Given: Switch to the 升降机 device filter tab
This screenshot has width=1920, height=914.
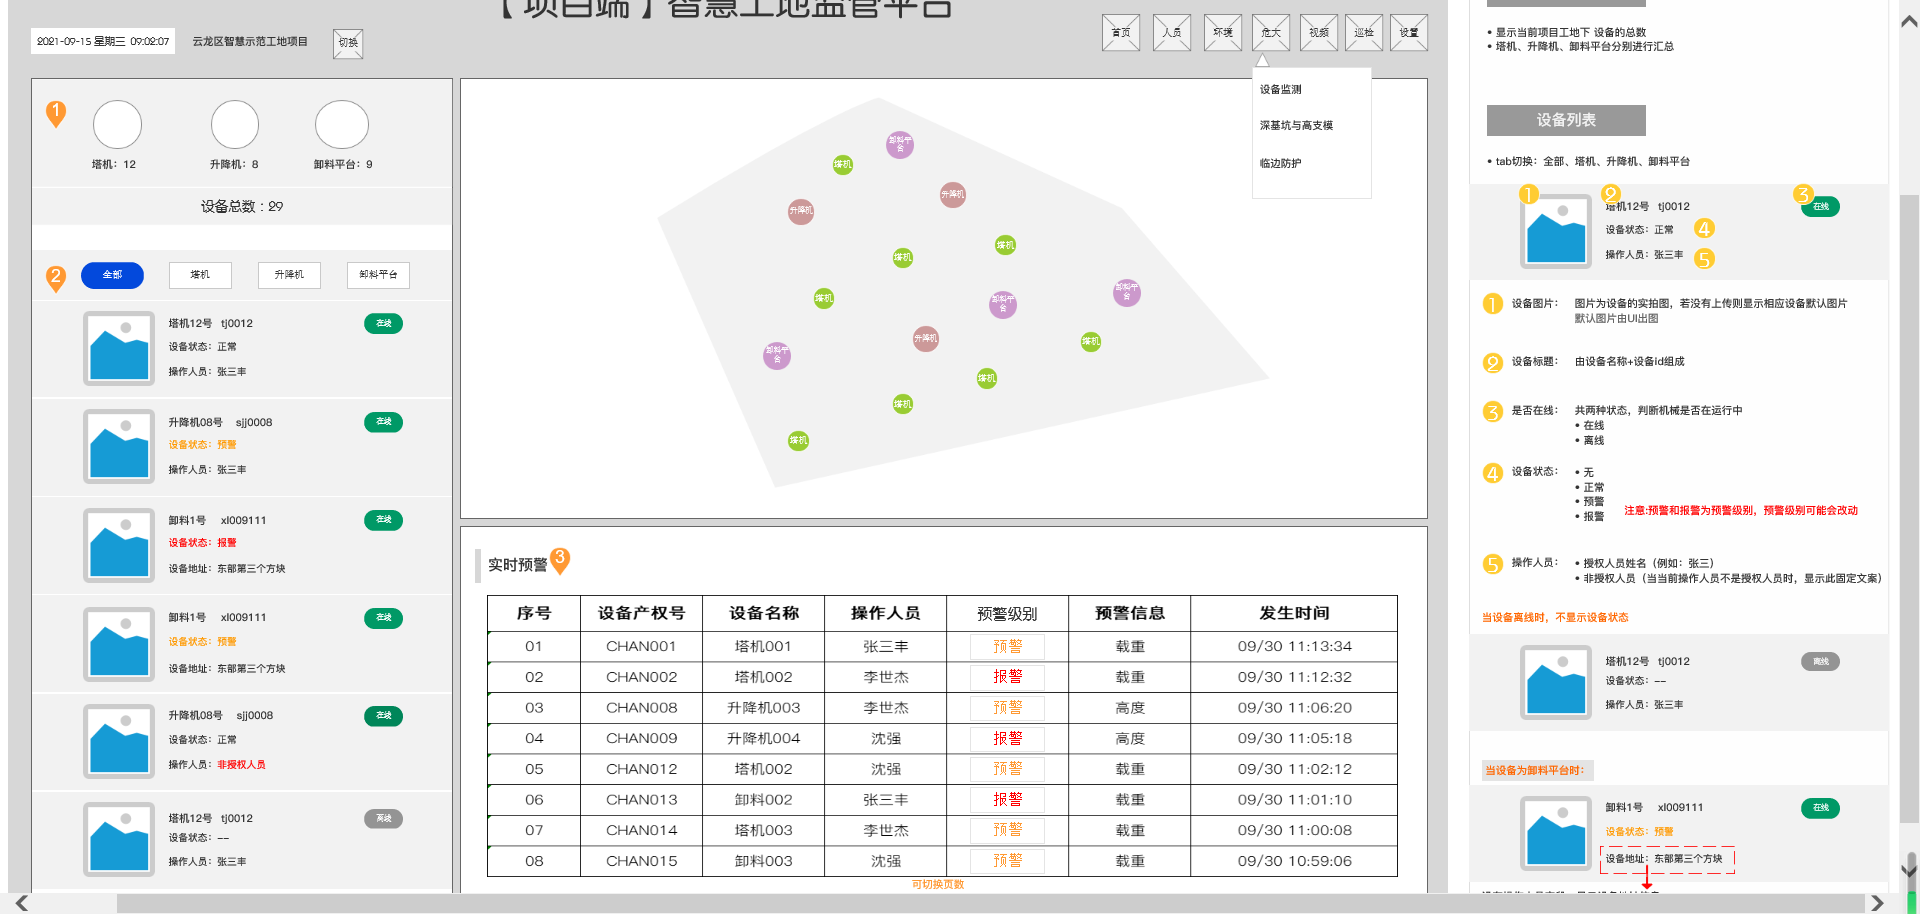Looking at the screenshot, I should [289, 275].
